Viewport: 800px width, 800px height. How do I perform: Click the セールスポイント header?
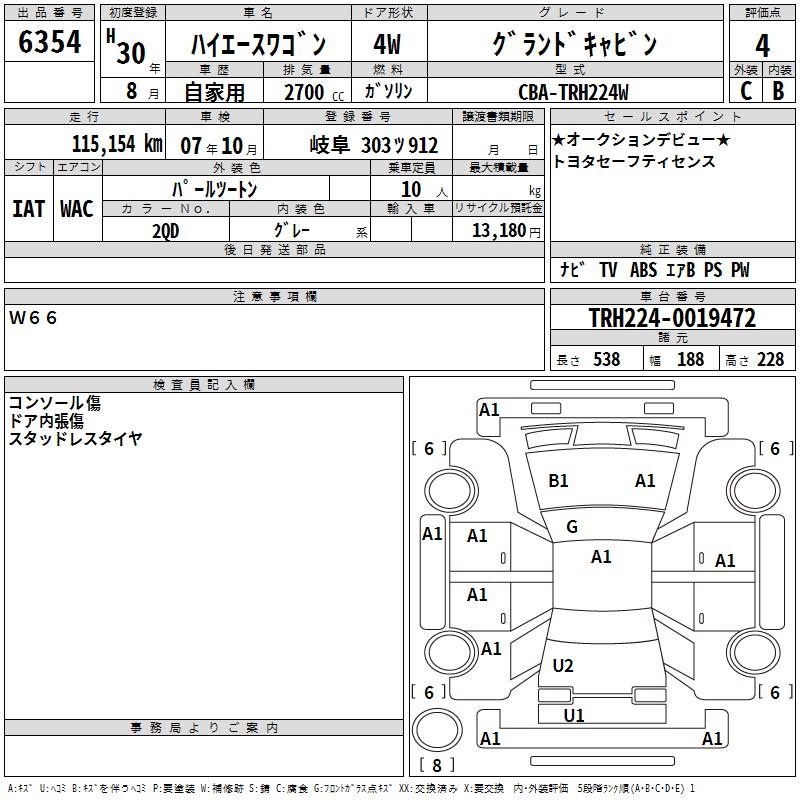pyautogui.click(x=672, y=116)
